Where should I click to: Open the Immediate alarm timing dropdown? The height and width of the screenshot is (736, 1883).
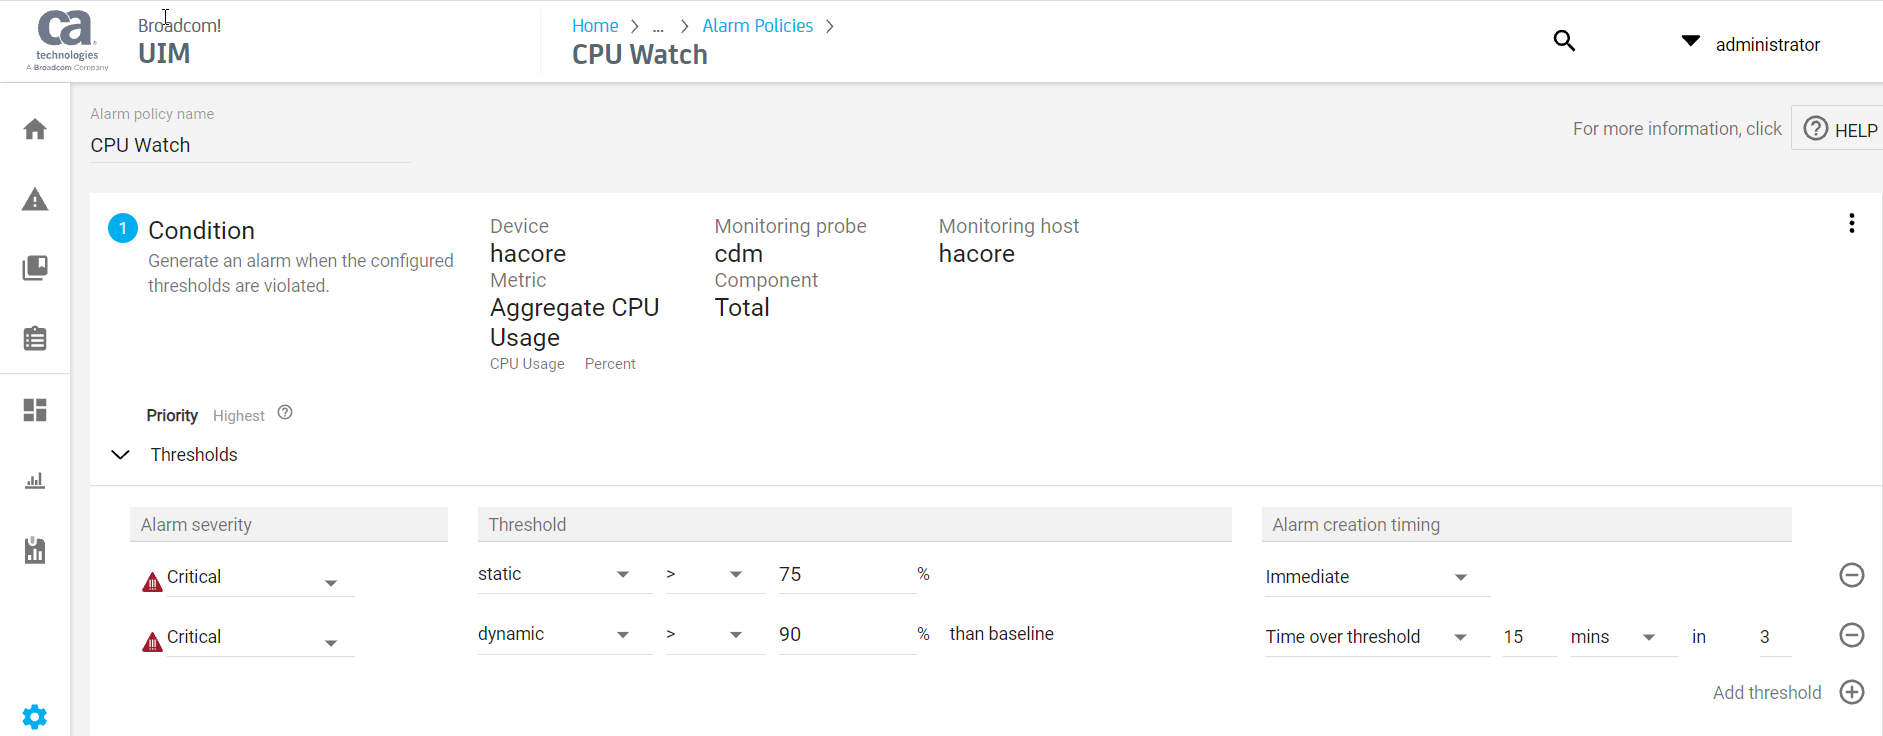tap(1460, 577)
